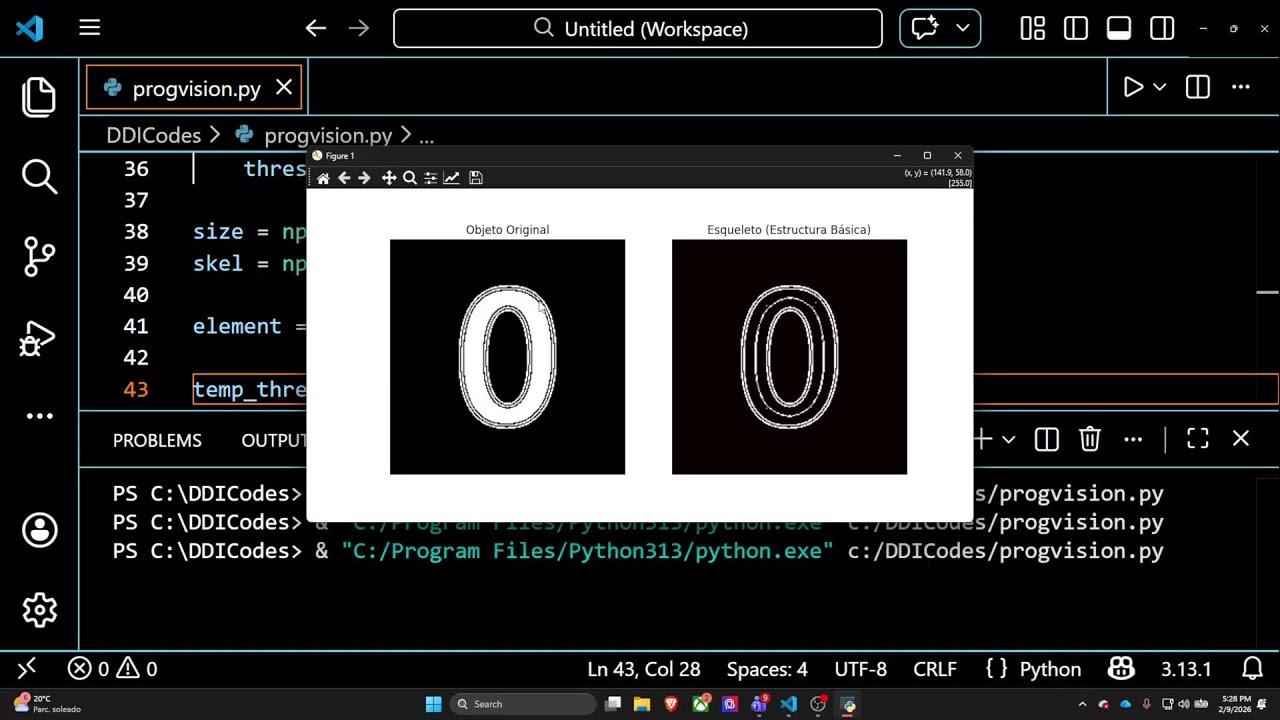Open the Source Control view
This screenshot has width=1280, height=720.
[x=39, y=256]
